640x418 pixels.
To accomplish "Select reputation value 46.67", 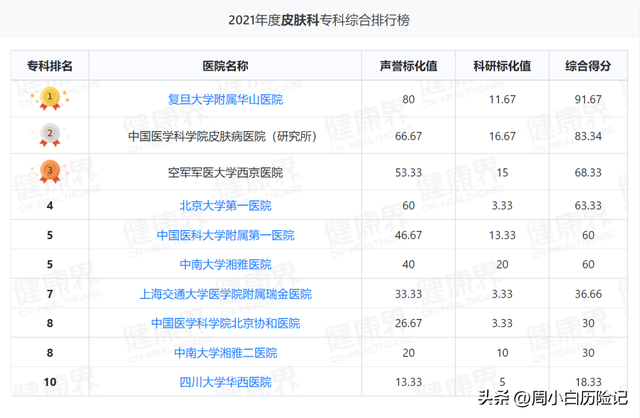I will [x=409, y=235].
